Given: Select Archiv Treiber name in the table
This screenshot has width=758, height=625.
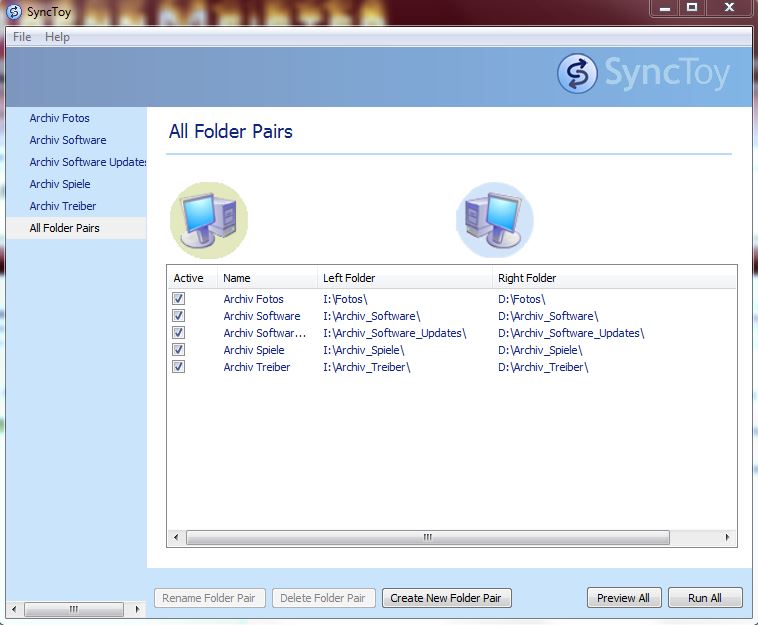Looking at the screenshot, I should point(257,366).
